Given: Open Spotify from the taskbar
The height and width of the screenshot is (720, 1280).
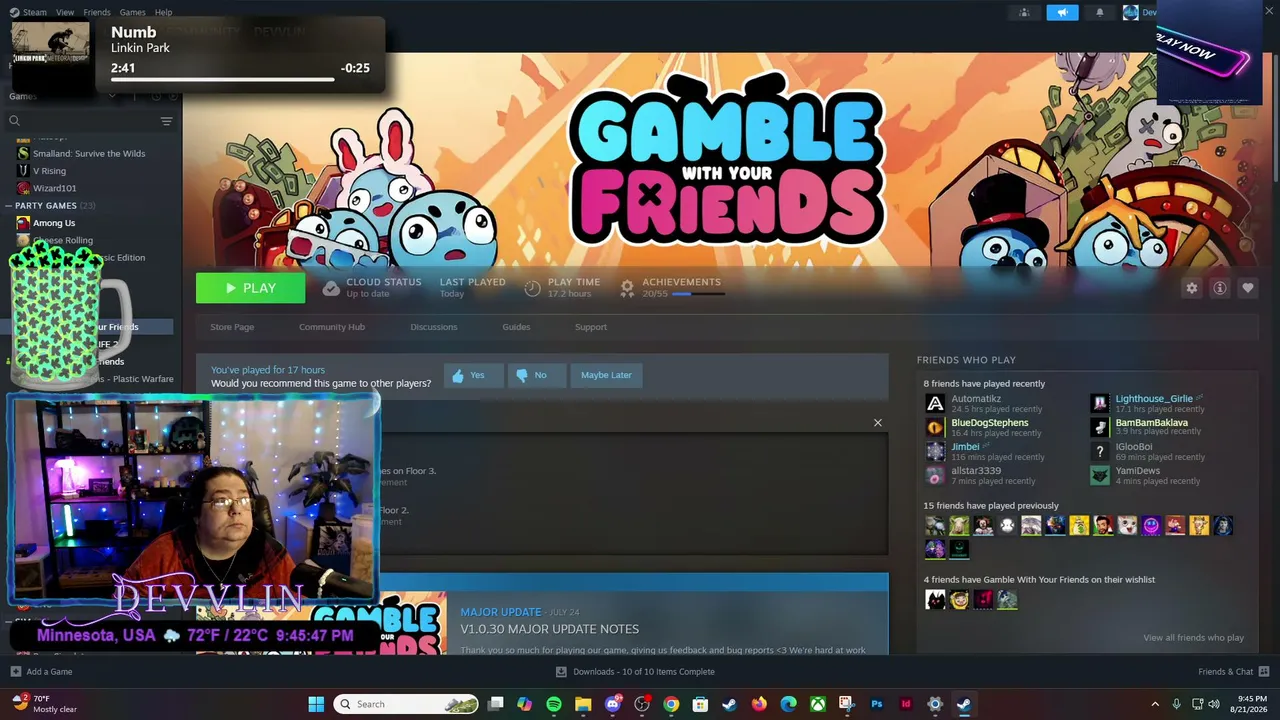Looking at the screenshot, I should (x=554, y=704).
